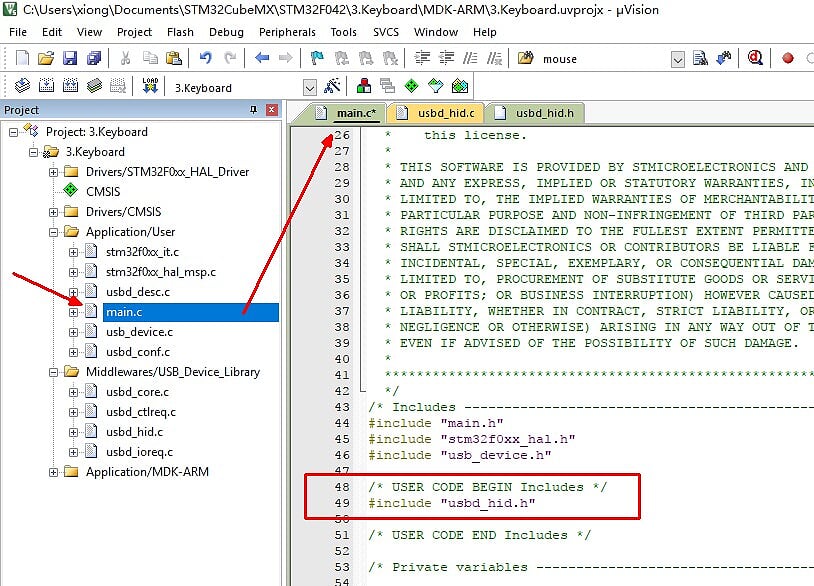Switch to the usbd_hid.c tab
This screenshot has height=586, width=814.
pos(435,113)
